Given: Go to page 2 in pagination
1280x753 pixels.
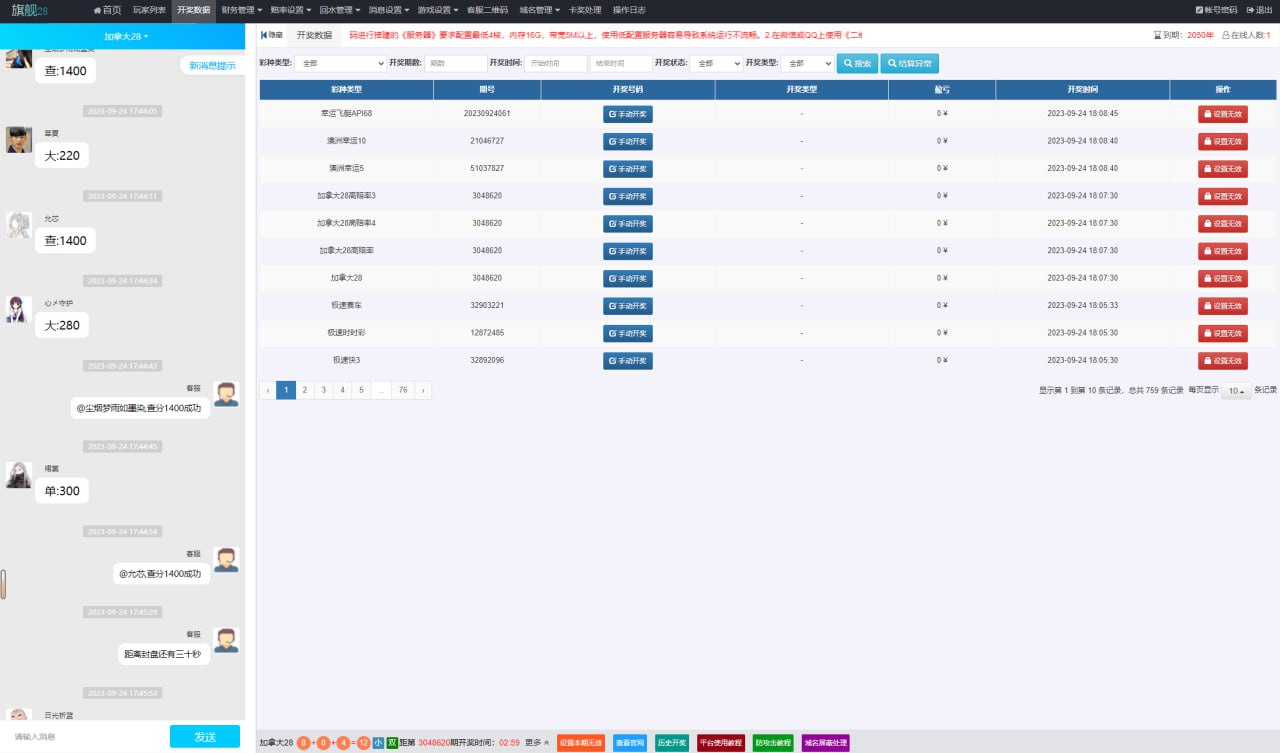Looking at the screenshot, I should (x=305, y=390).
